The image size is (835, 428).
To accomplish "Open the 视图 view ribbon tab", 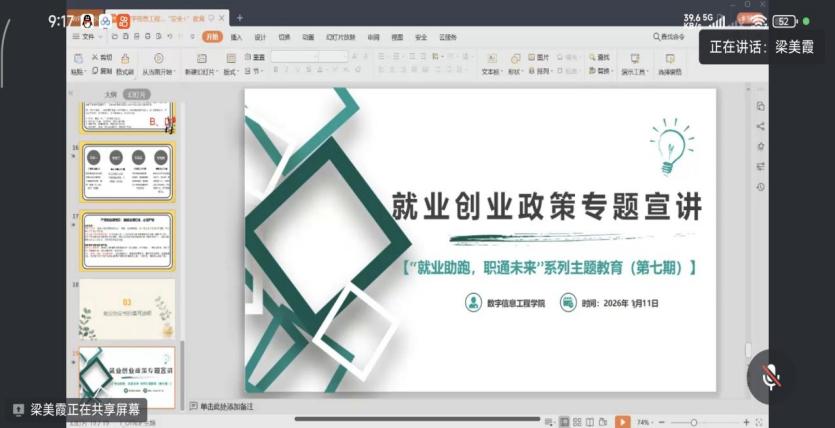I will (x=397, y=37).
